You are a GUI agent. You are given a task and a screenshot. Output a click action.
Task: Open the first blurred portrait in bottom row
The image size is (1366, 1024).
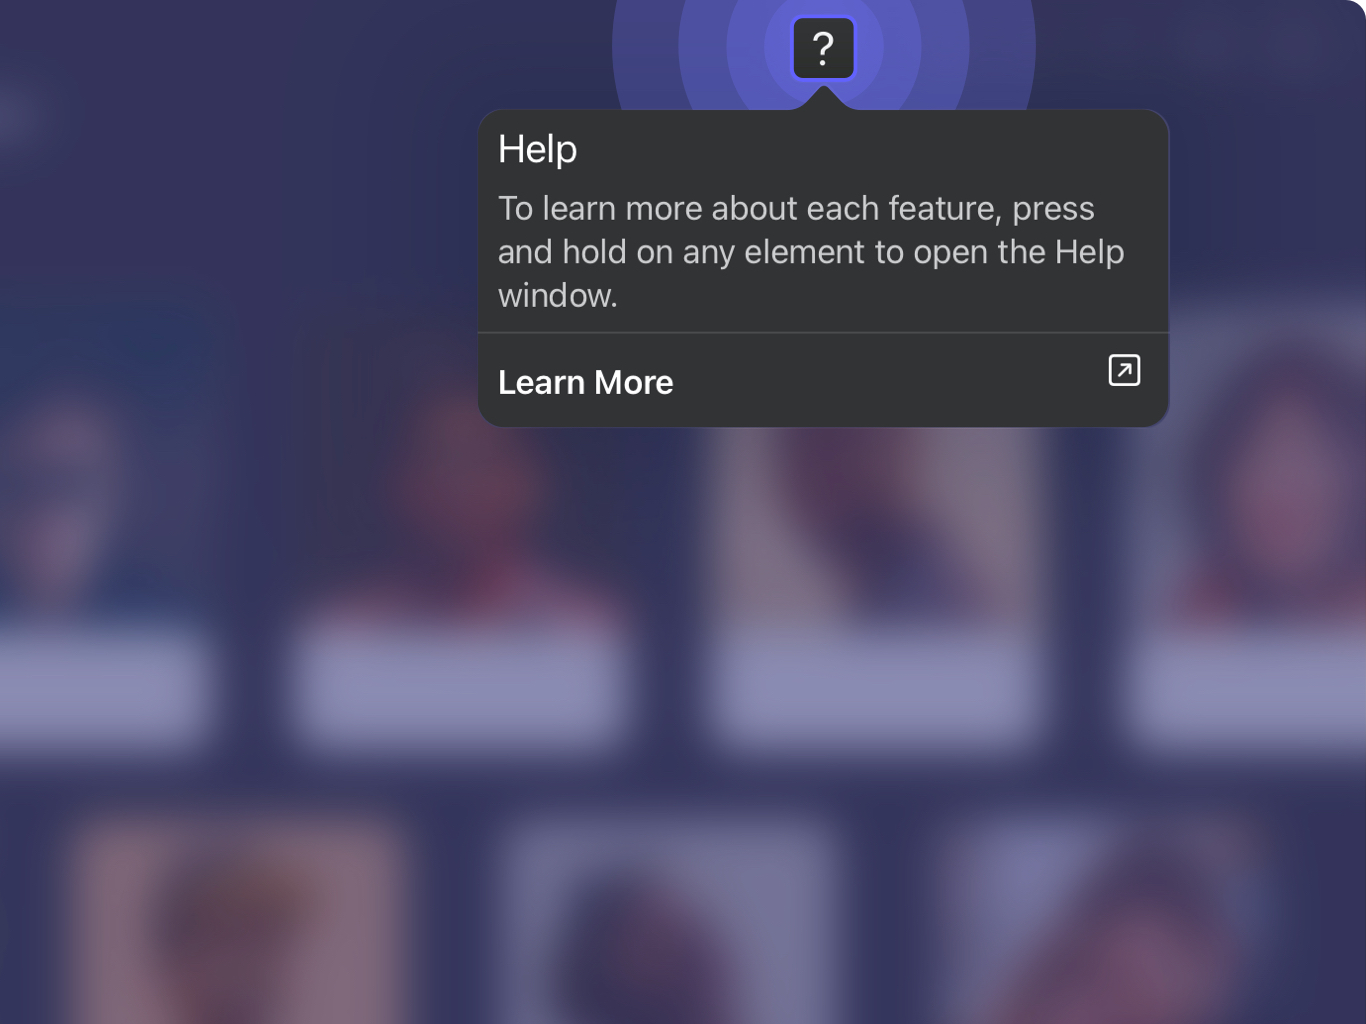coord(240,920)
